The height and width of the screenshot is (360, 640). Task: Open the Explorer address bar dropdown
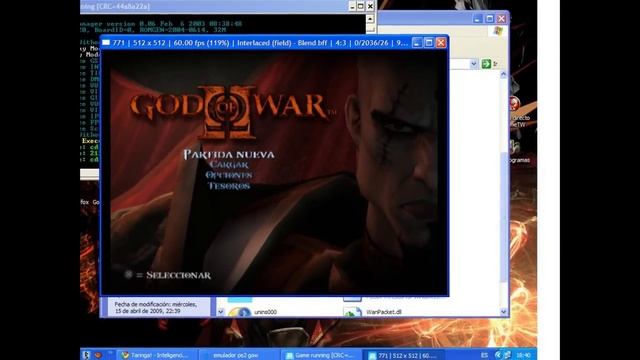(x=473, y=64)
